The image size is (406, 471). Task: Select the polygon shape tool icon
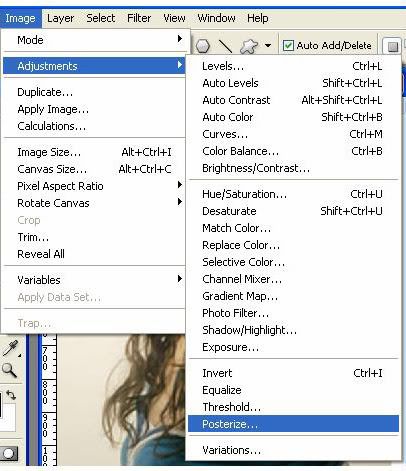click(x=203, y=46)
